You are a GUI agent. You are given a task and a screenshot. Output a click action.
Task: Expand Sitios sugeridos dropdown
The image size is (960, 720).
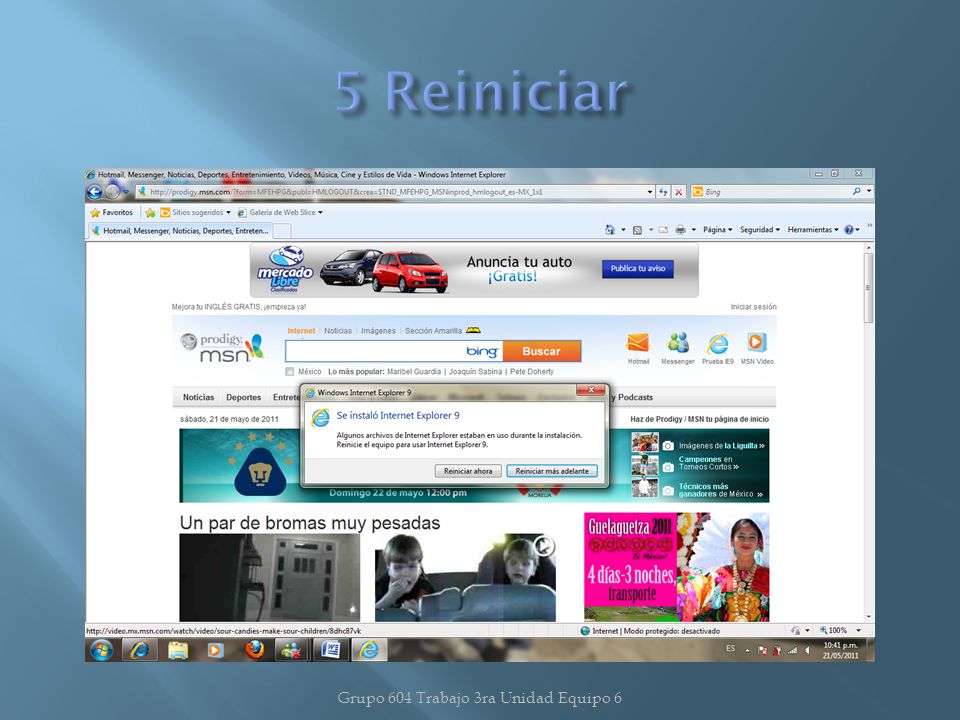tap(228, 212)
